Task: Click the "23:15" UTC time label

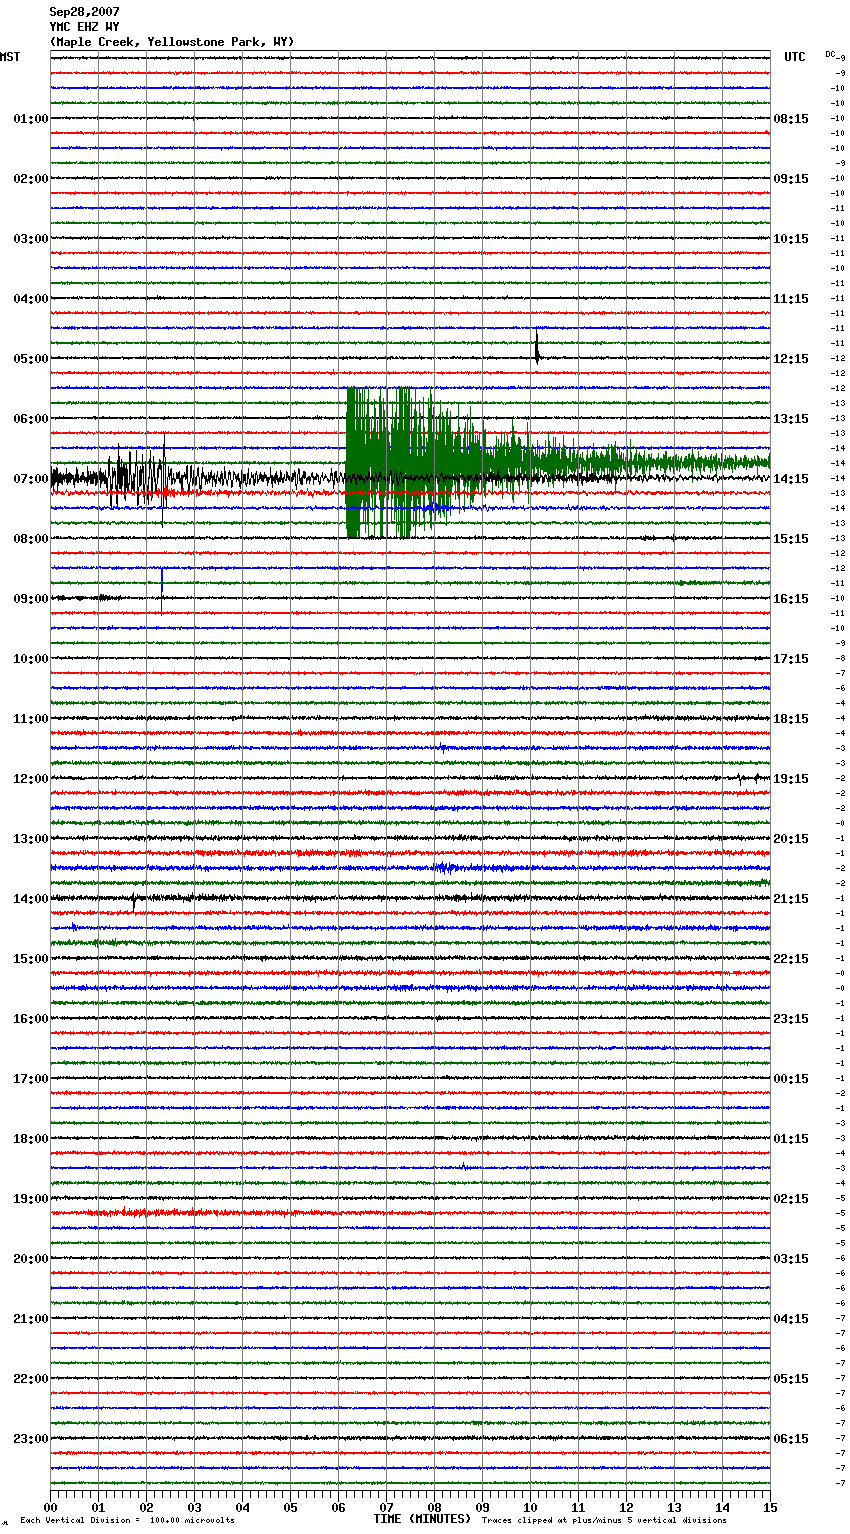Action: 791,1019
